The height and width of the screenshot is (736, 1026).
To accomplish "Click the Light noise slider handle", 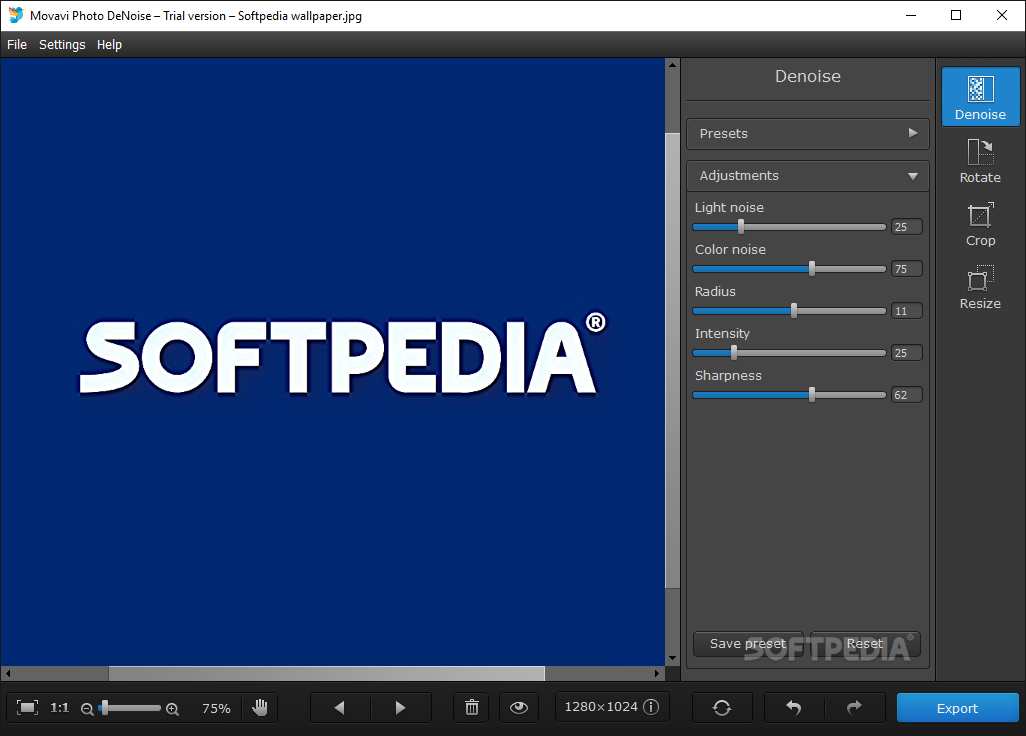I will point(741,226).
